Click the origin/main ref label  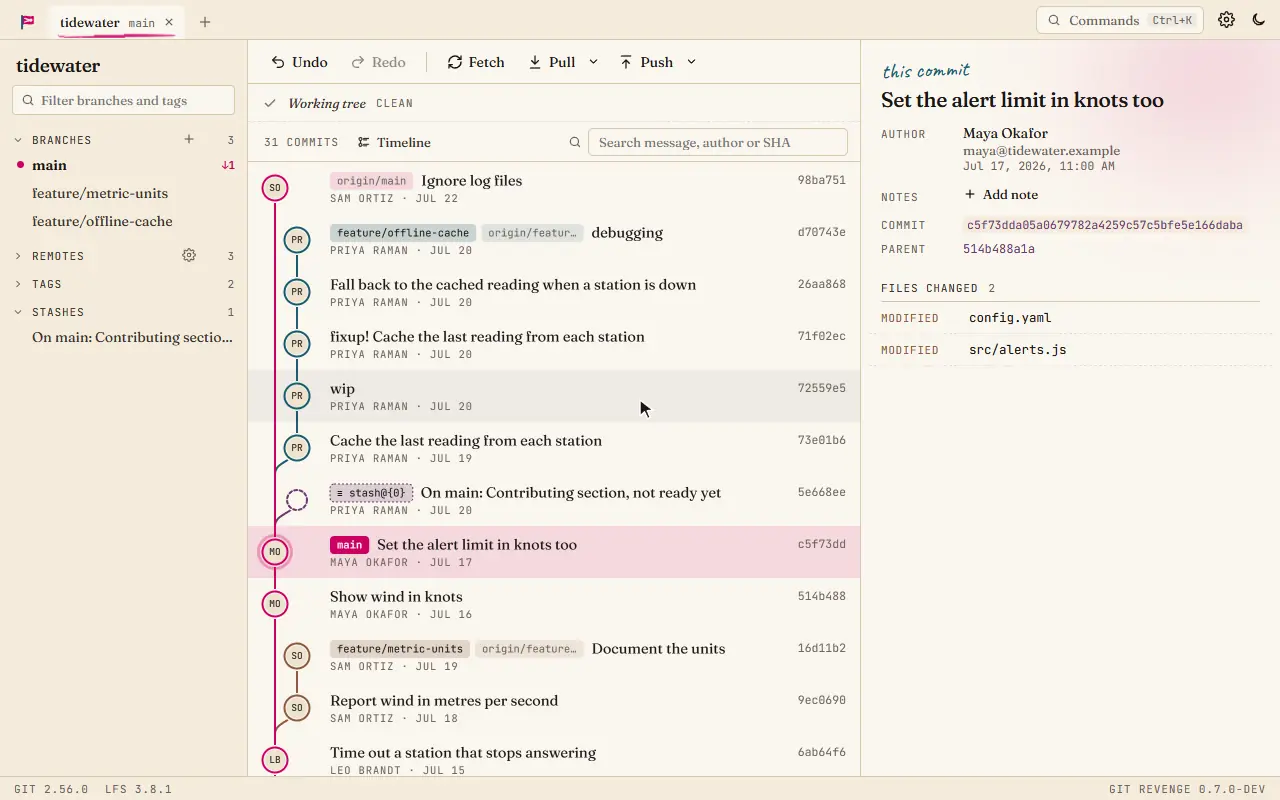click(x=371, y=181)
